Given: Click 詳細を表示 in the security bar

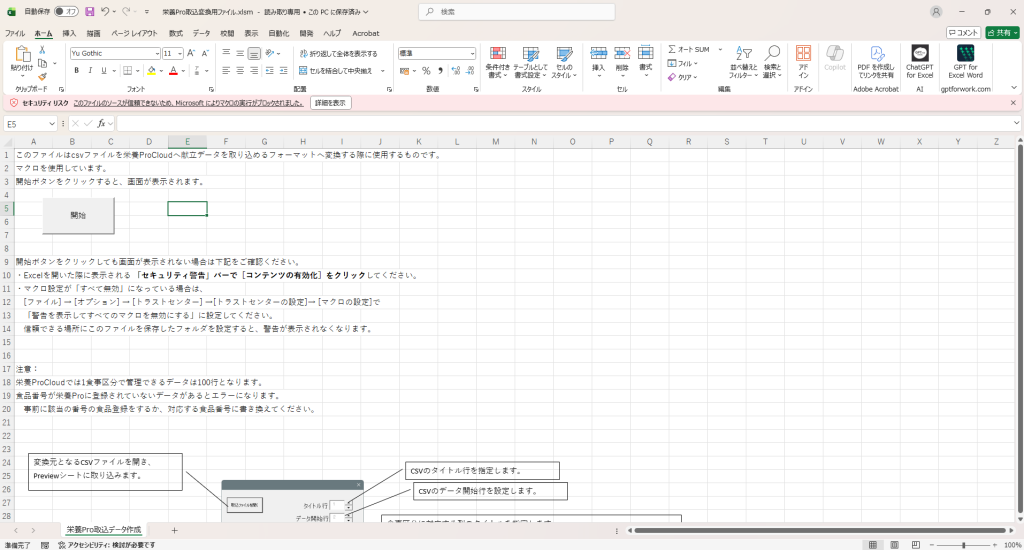Looking at the screenshot, I should tap(330, 103).
